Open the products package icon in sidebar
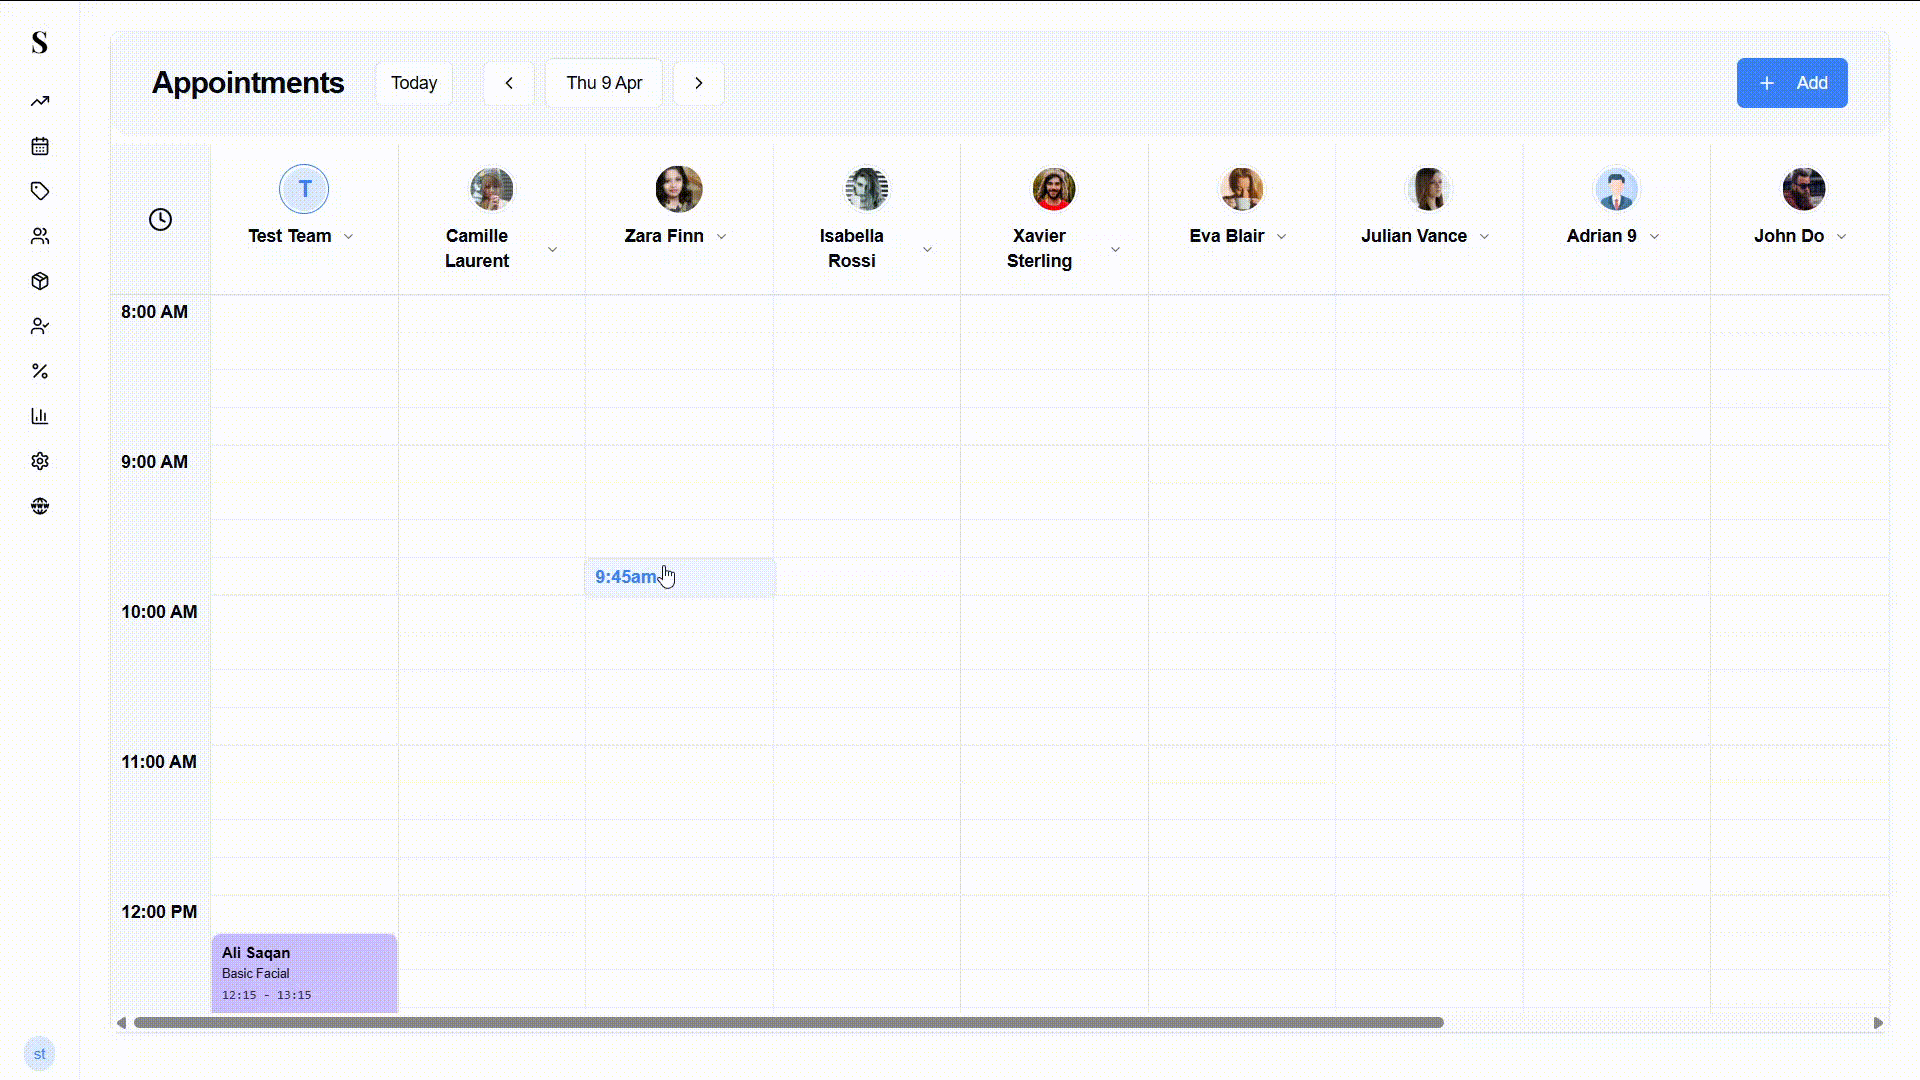Image resolution: width=1920 pixels, height=1080 pixels. 40,281
